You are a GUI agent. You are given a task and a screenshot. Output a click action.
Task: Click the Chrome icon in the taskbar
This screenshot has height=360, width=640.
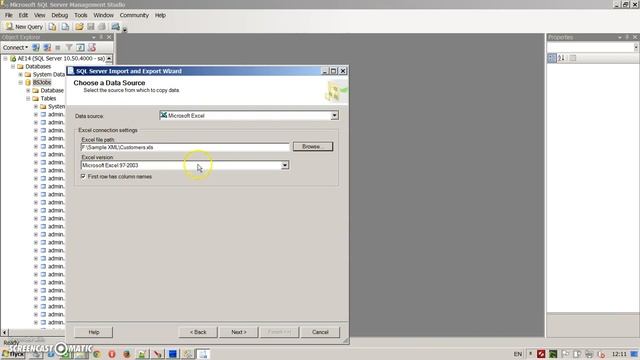(x=97, y=354)
